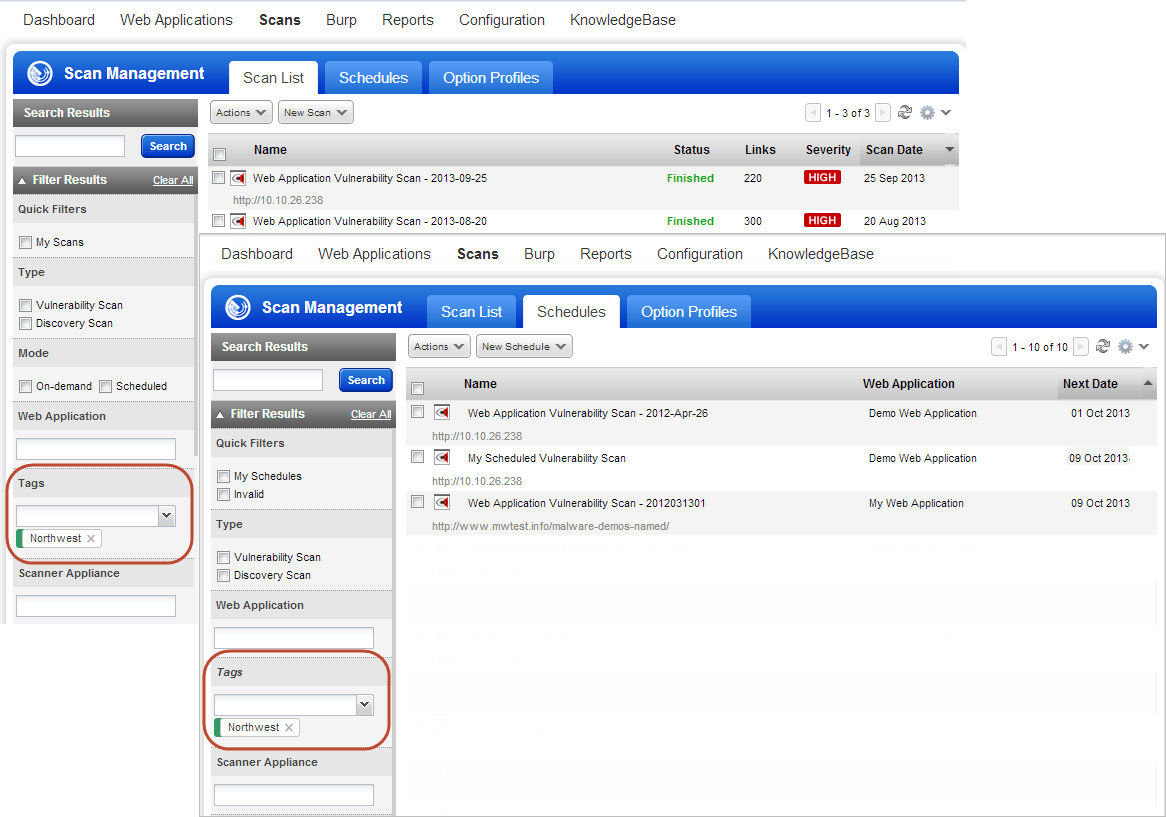1166x817 pixels.
Task: Click the Scan Management logo in the back window
Action: pos(39,73)
